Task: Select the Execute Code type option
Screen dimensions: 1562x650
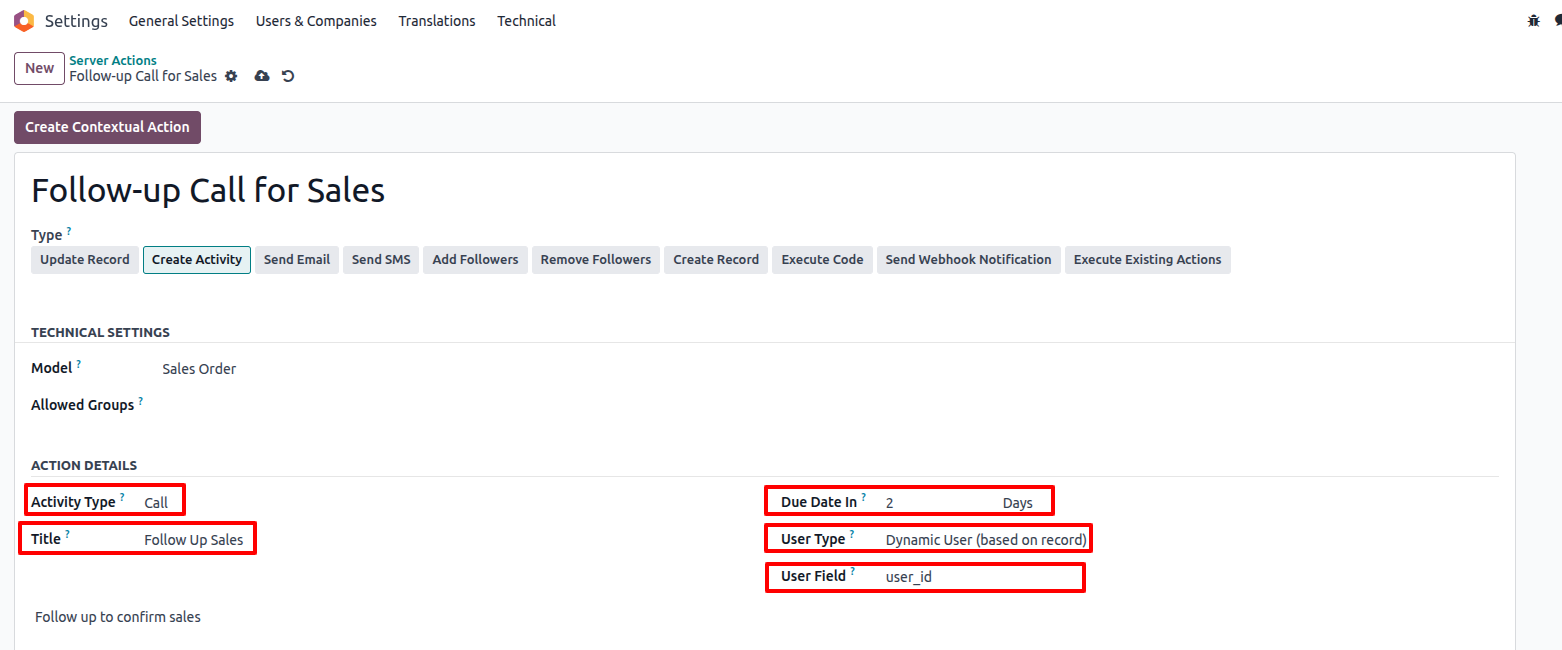Action: point(822,260)
